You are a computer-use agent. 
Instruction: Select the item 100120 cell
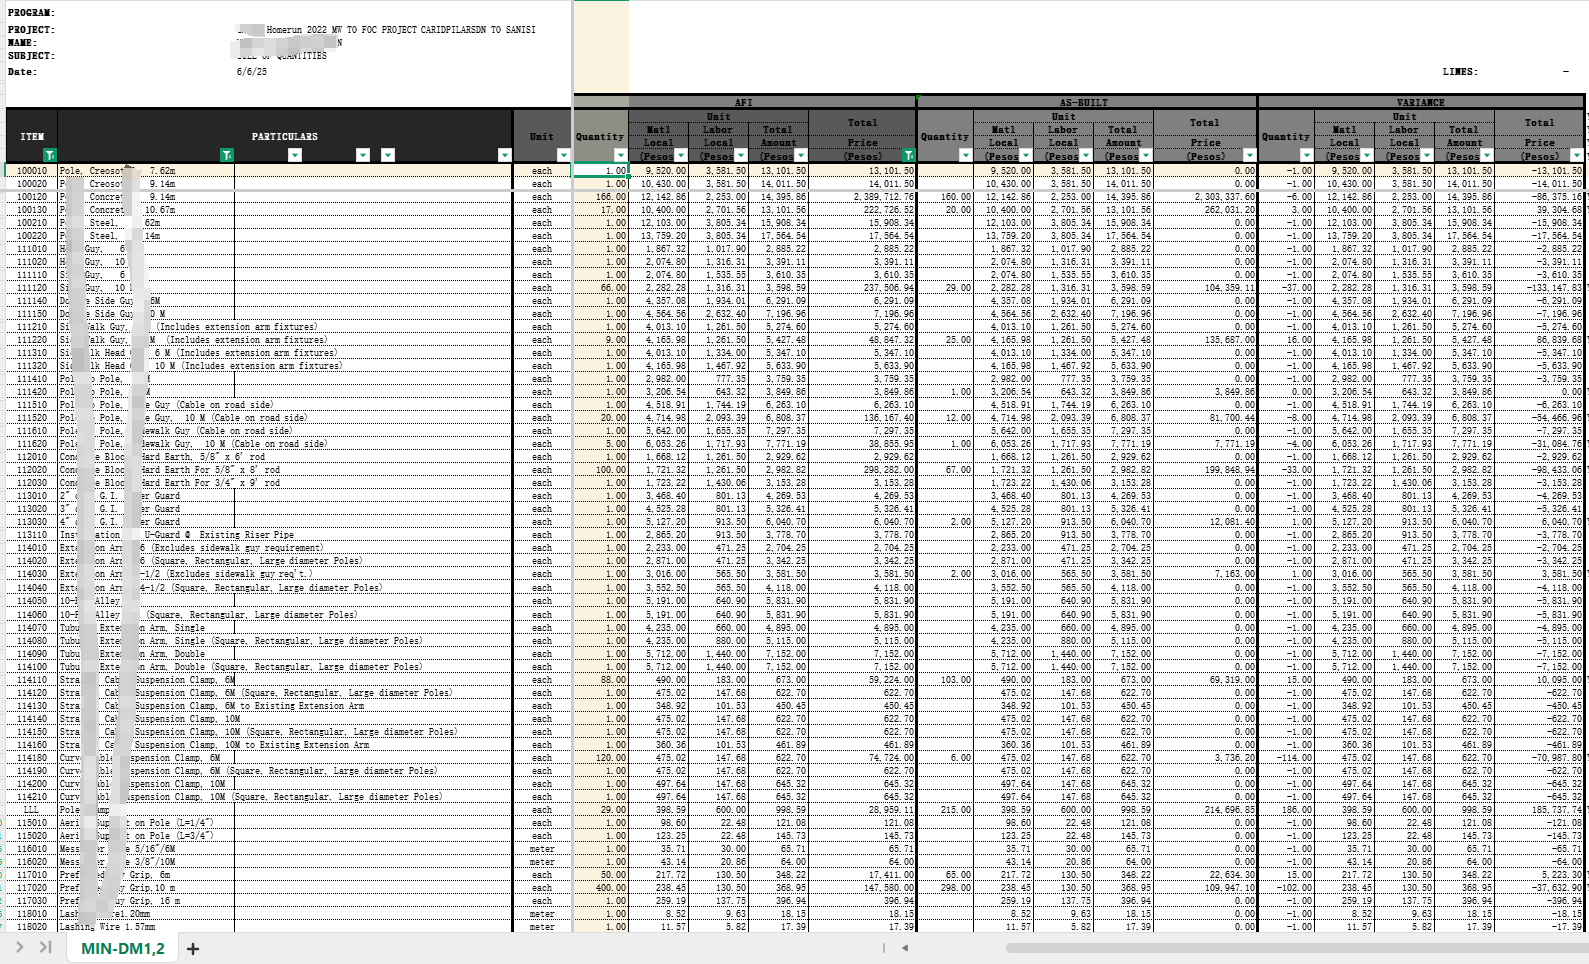click(31, 197)
